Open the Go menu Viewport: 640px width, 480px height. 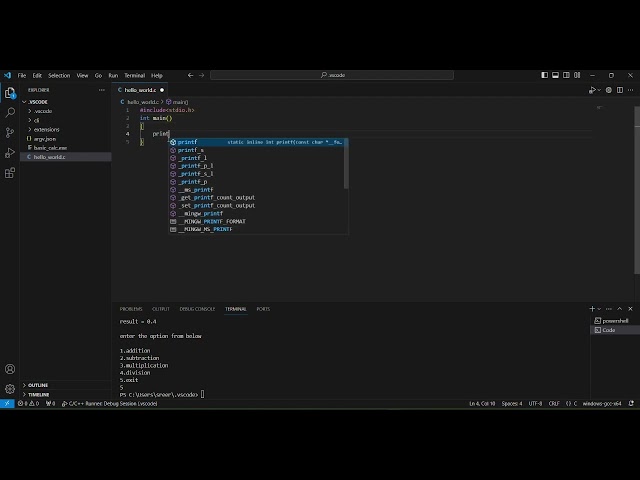(x=98, y=76)
